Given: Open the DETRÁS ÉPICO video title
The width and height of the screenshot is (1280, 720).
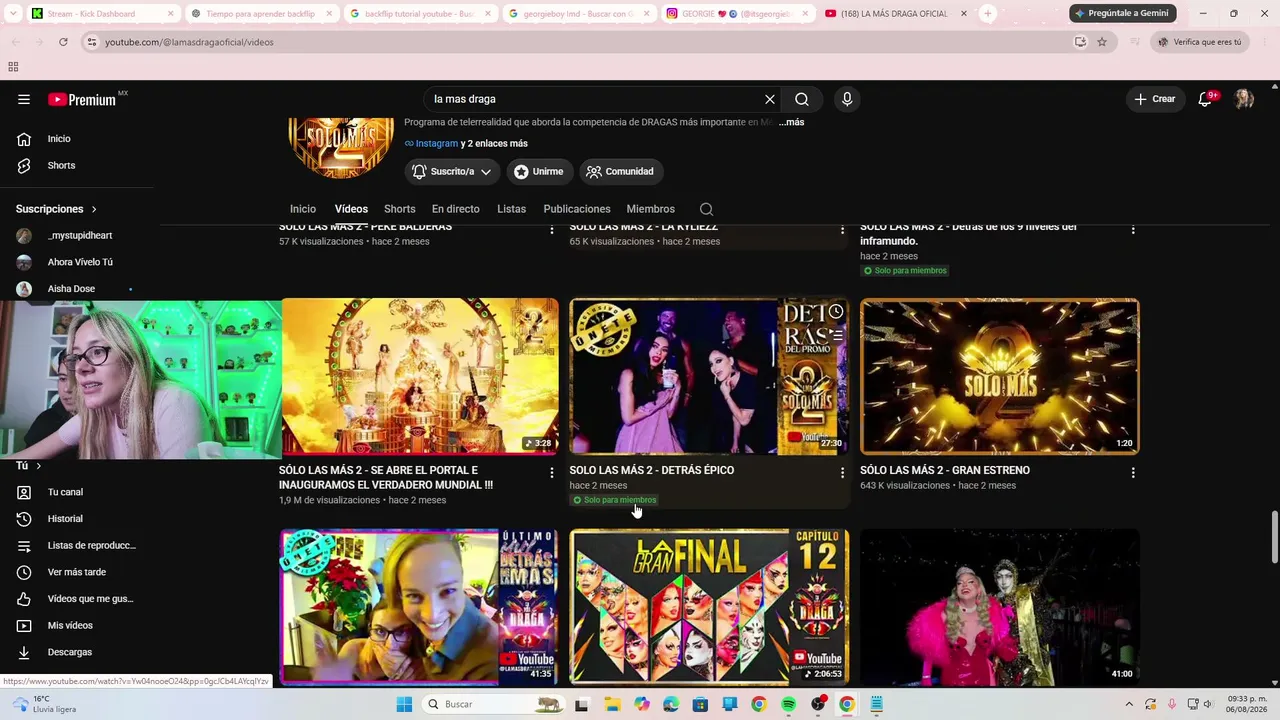Looking at the screenshot, I should point(651,470).
